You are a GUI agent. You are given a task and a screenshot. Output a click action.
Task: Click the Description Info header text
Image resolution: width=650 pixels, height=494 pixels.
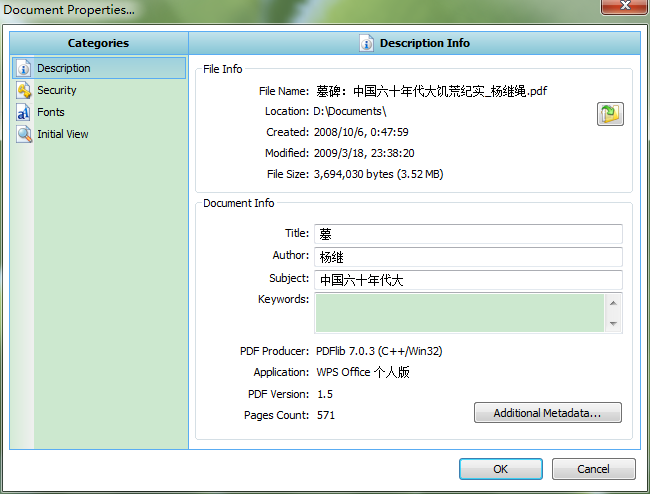(424, 43)
